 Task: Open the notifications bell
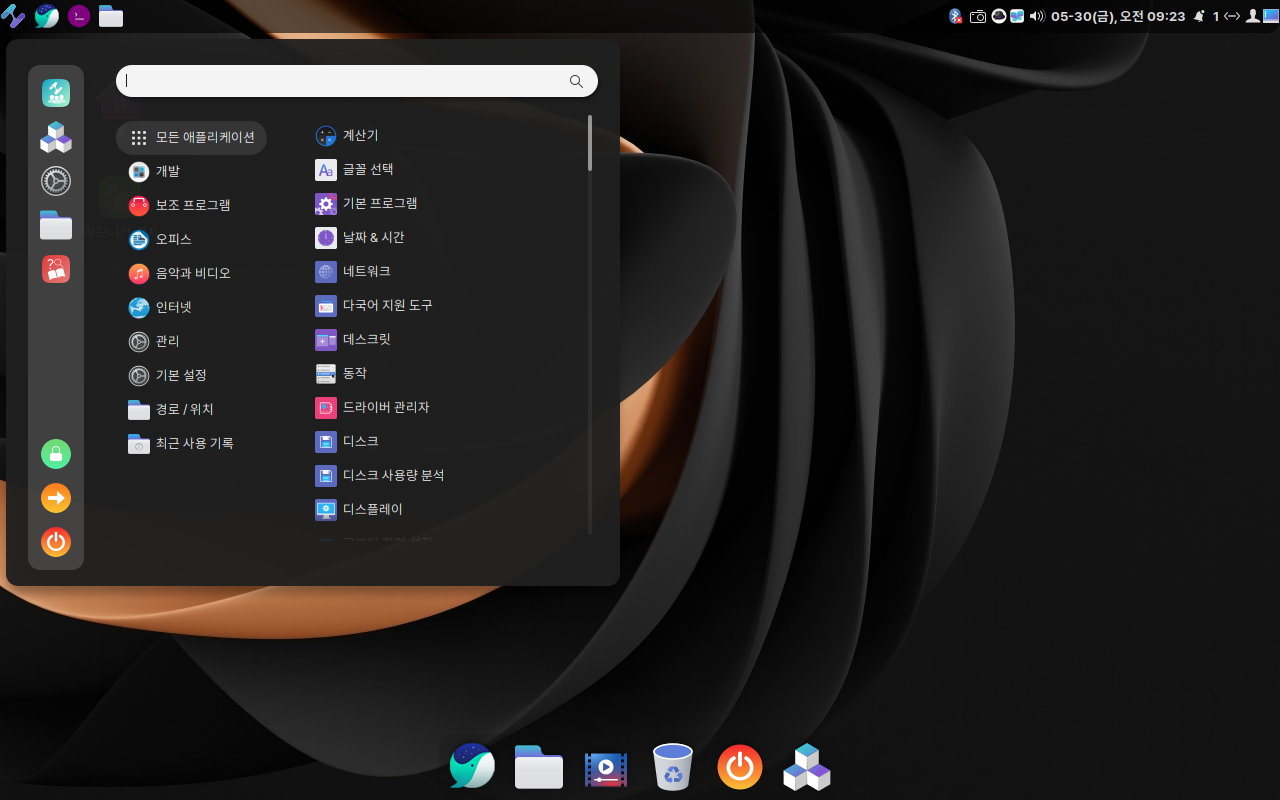[1199, 16]
